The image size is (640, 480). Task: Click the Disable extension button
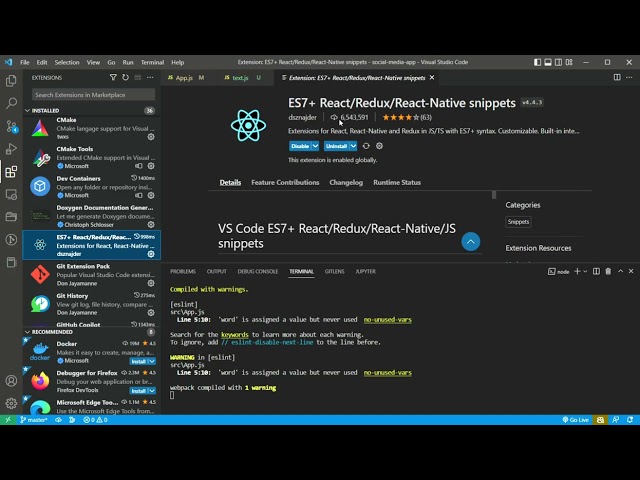300,146
